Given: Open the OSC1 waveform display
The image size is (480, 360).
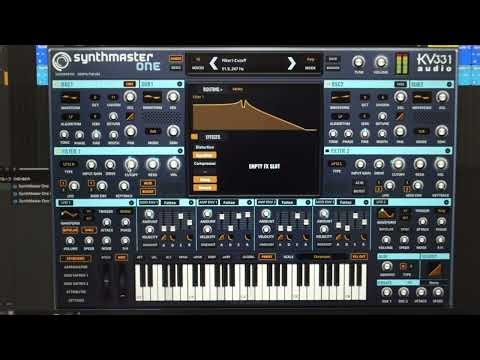Looking at the screenshot, I should 70,98.
